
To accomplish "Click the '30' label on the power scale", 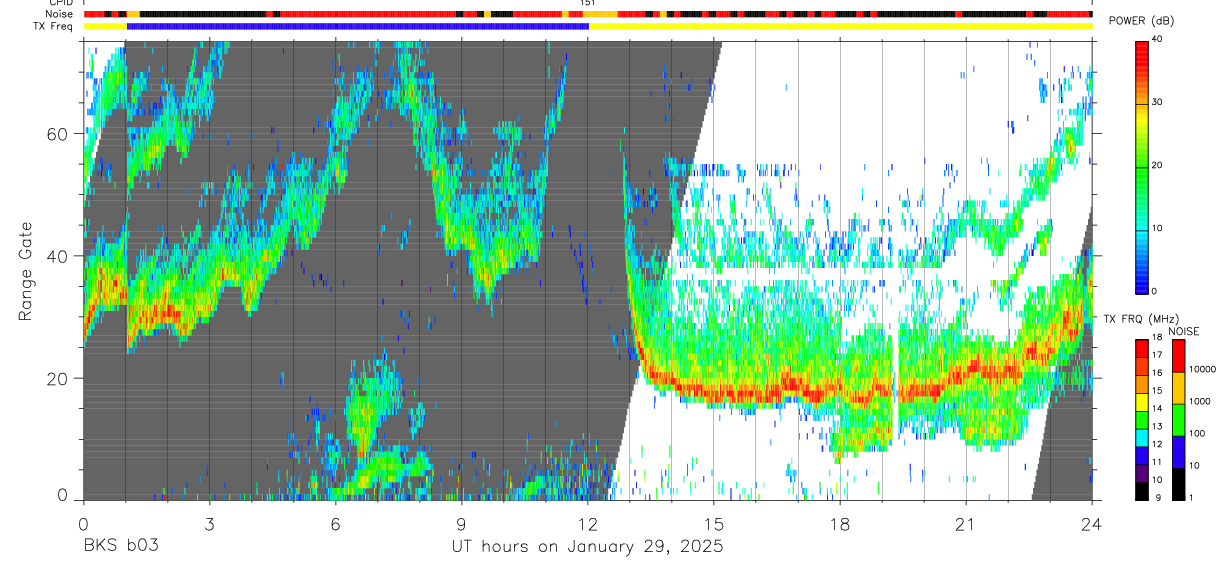I will pyautogui.click(x=1157, y=102).
